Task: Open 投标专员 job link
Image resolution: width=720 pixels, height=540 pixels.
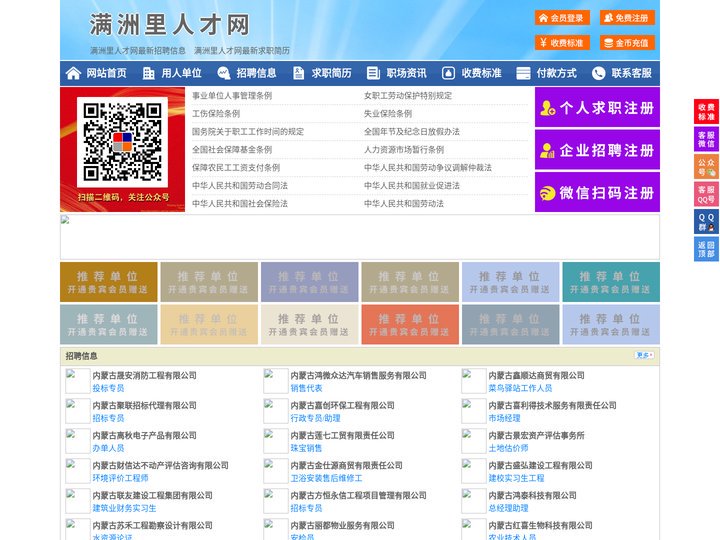Action: coord(108,388)
